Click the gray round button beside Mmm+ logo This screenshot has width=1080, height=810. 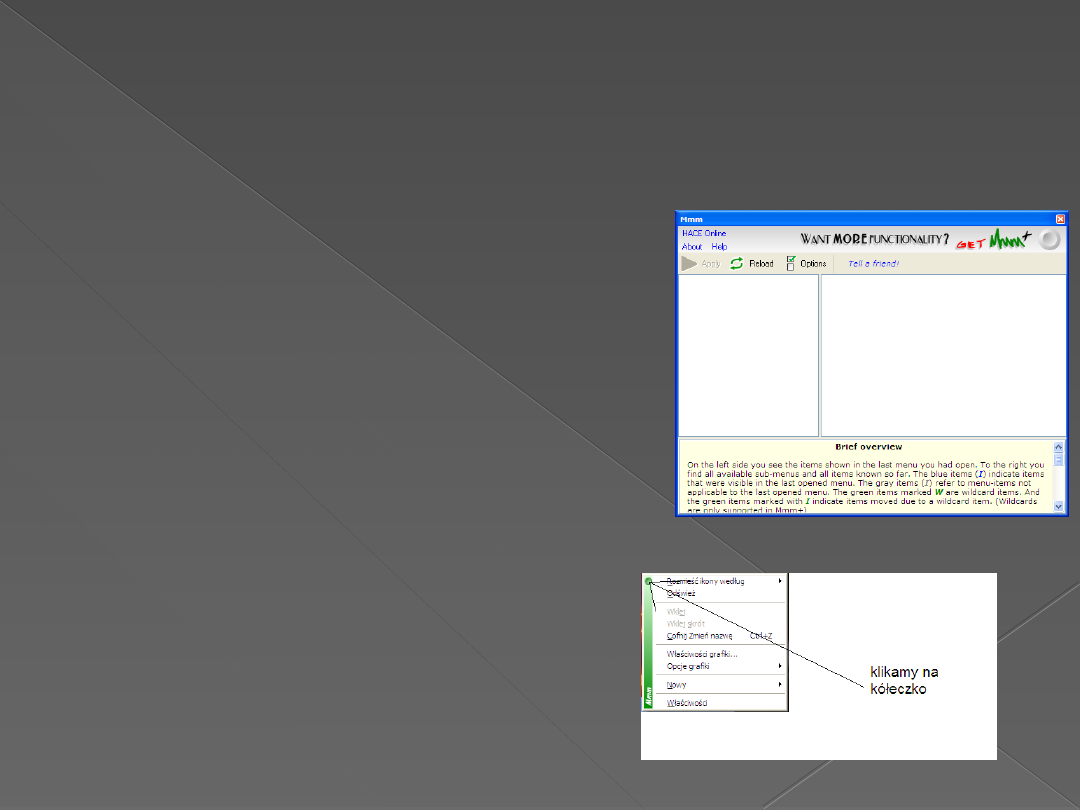click(1048, 240)
